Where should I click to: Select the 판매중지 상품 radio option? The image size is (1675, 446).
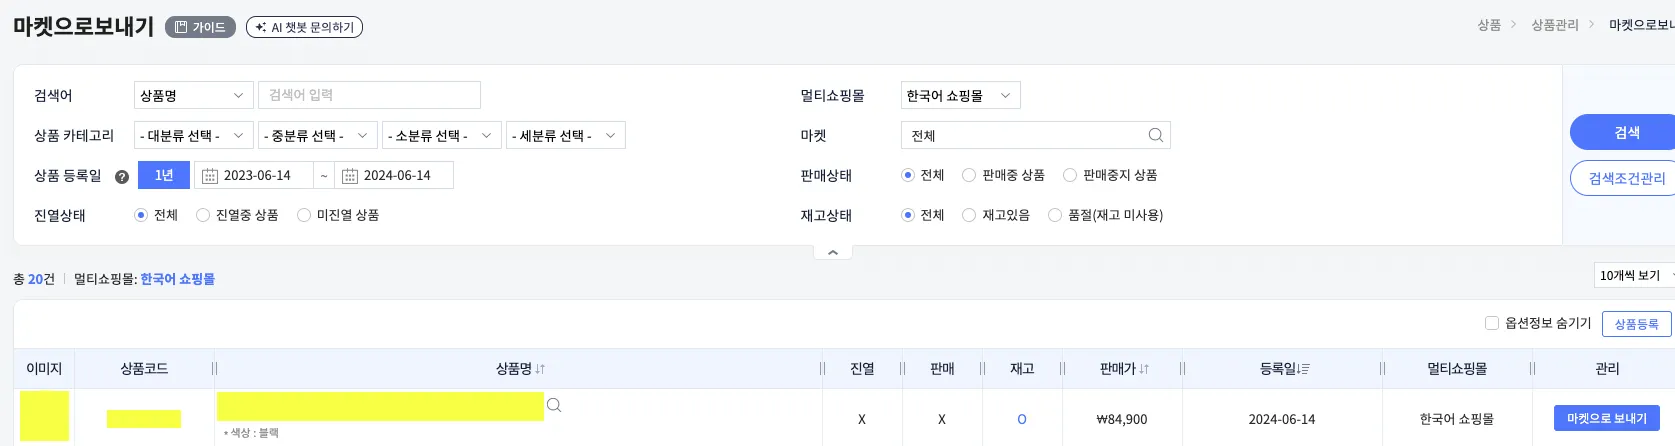pyautogui.click(x=1069, y=175)
